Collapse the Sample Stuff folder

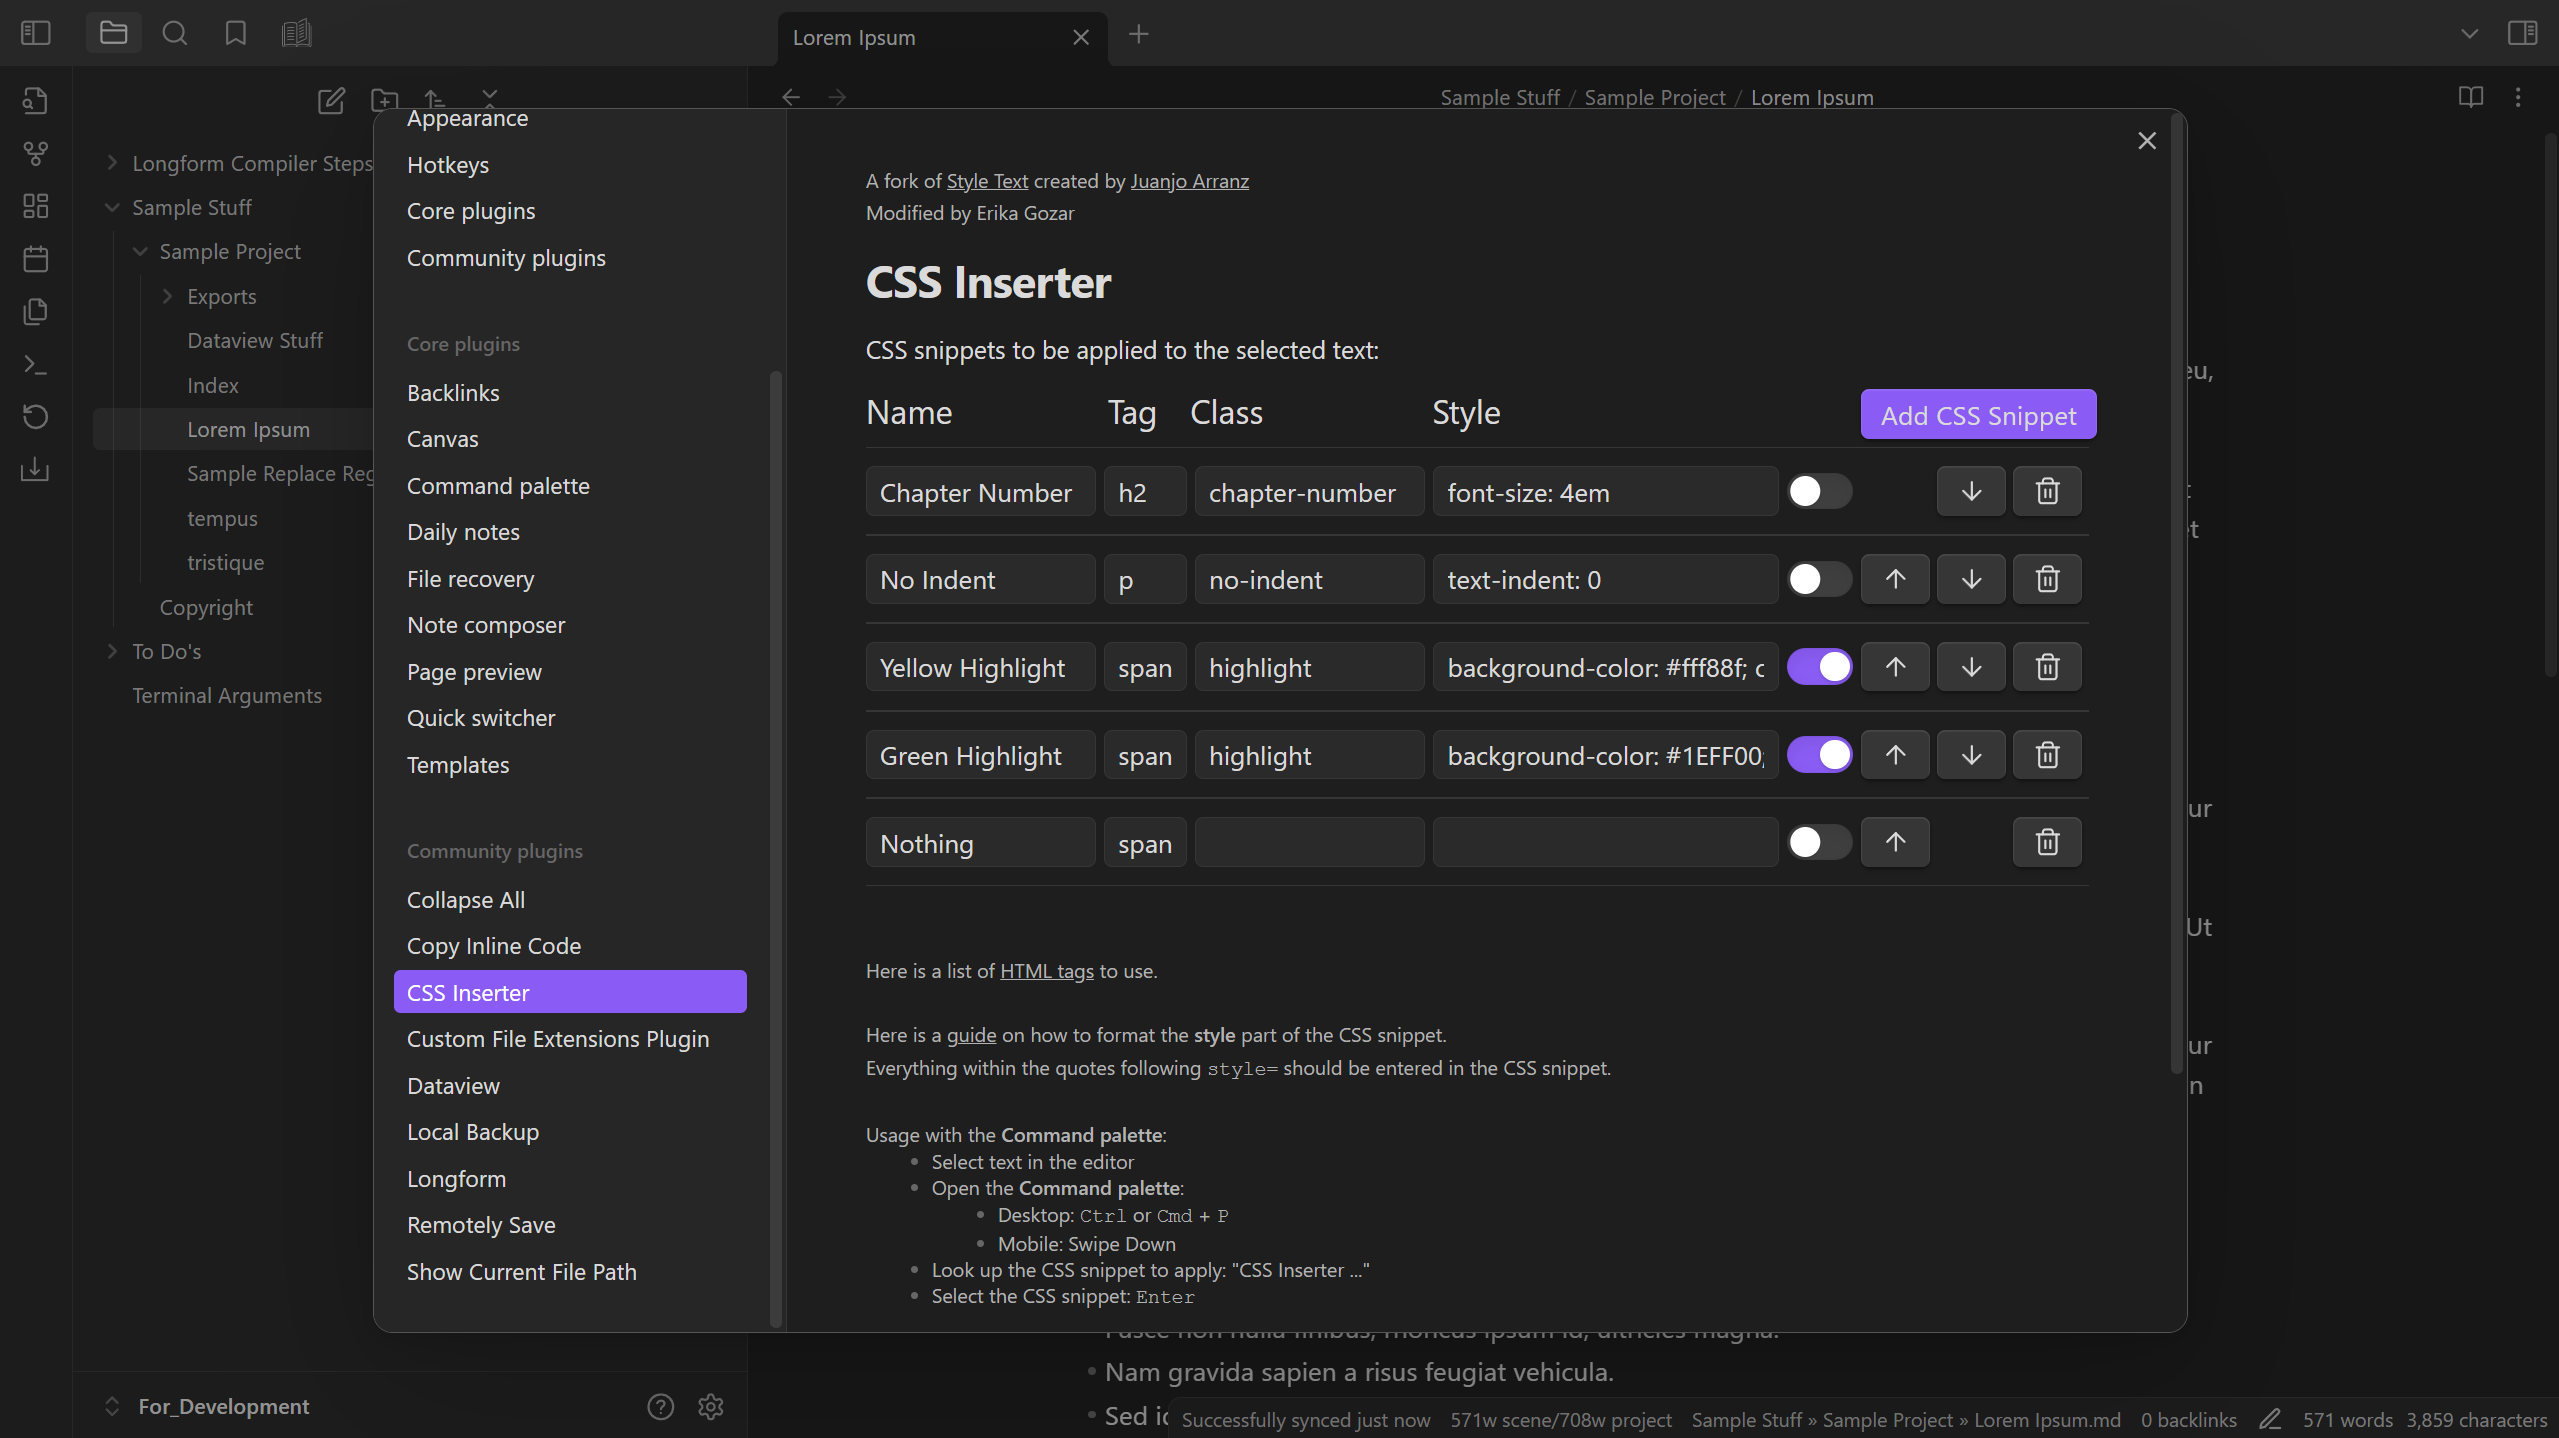[112, 207]
